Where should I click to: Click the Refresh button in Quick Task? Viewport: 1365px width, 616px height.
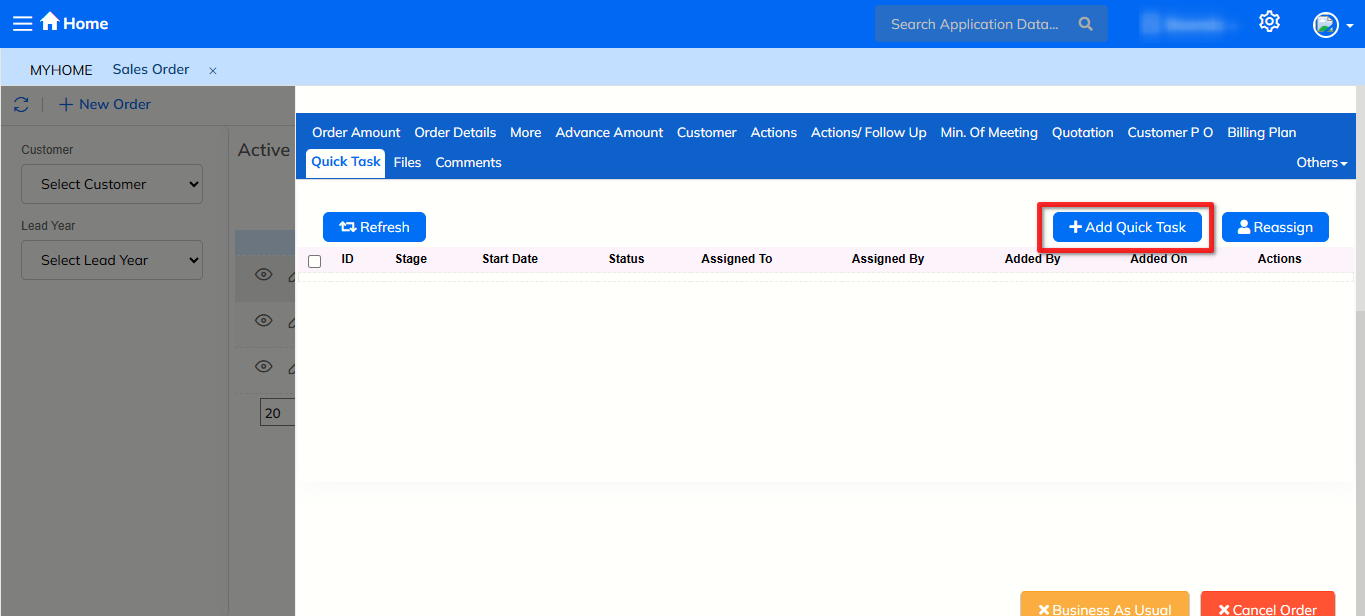[x=374, y=227]
